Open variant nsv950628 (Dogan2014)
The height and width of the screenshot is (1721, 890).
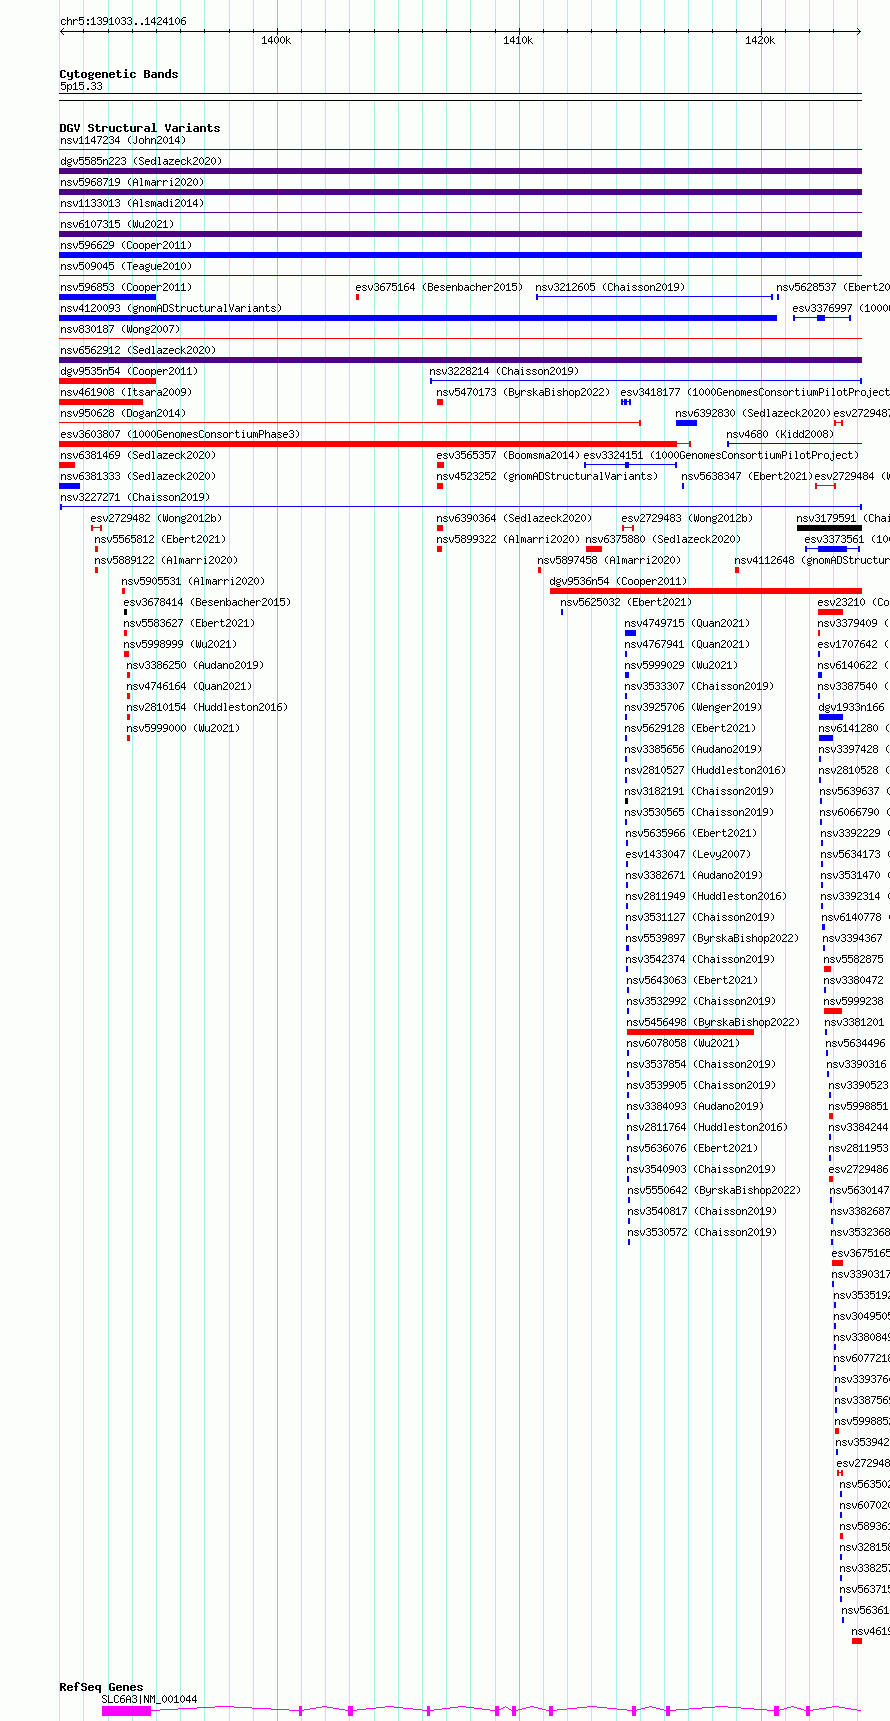pyautogui.click(x=123, y=414)
